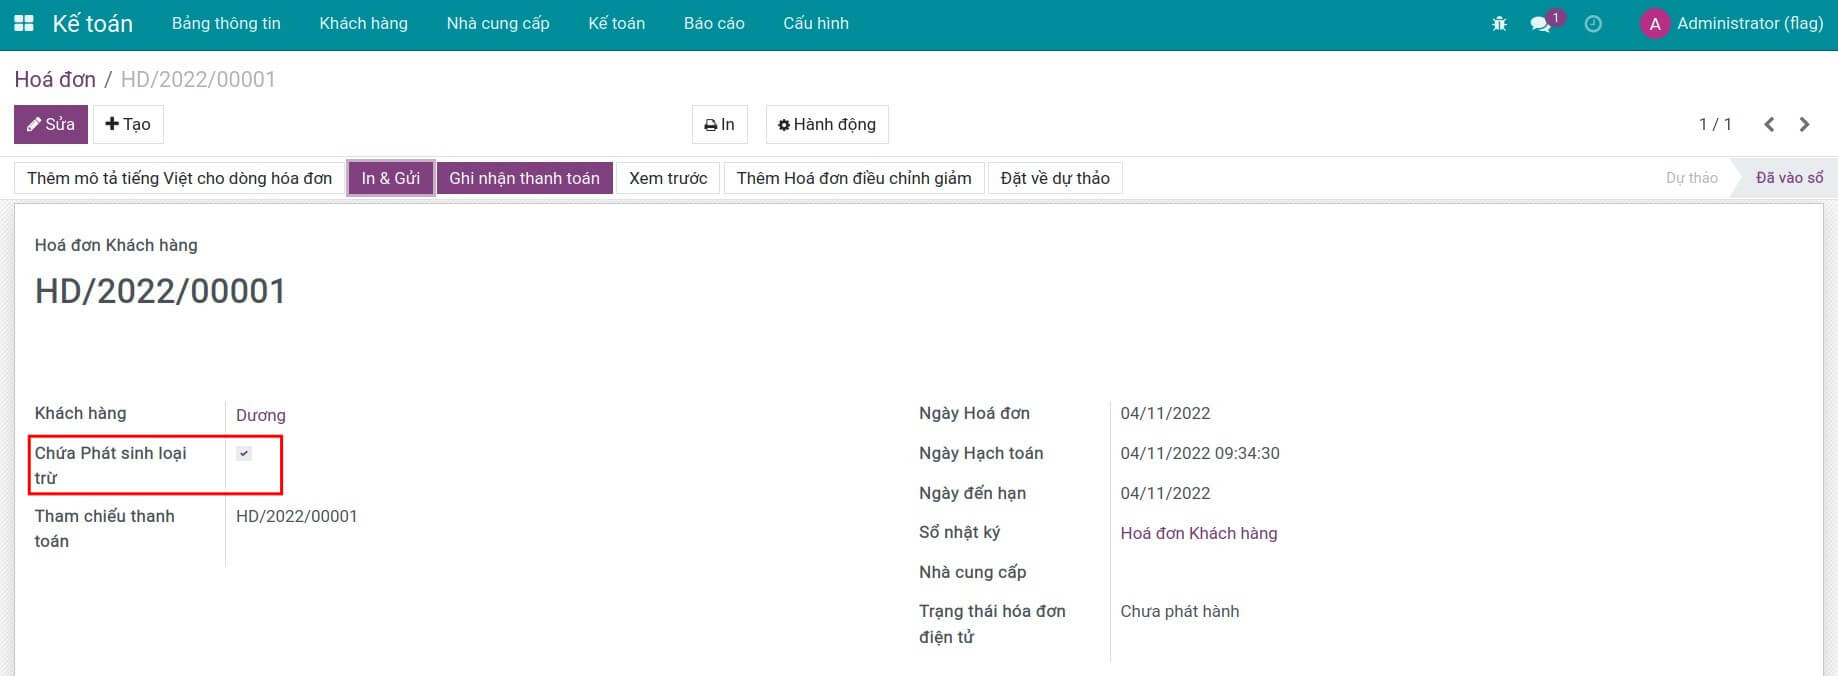Click the Tạo create button
1838x676 pixels.
(128, 124)
